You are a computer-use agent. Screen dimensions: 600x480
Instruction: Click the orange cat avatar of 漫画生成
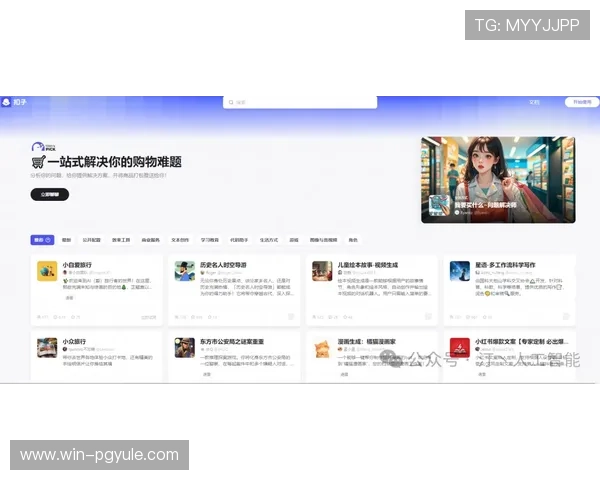coord(322,348)
